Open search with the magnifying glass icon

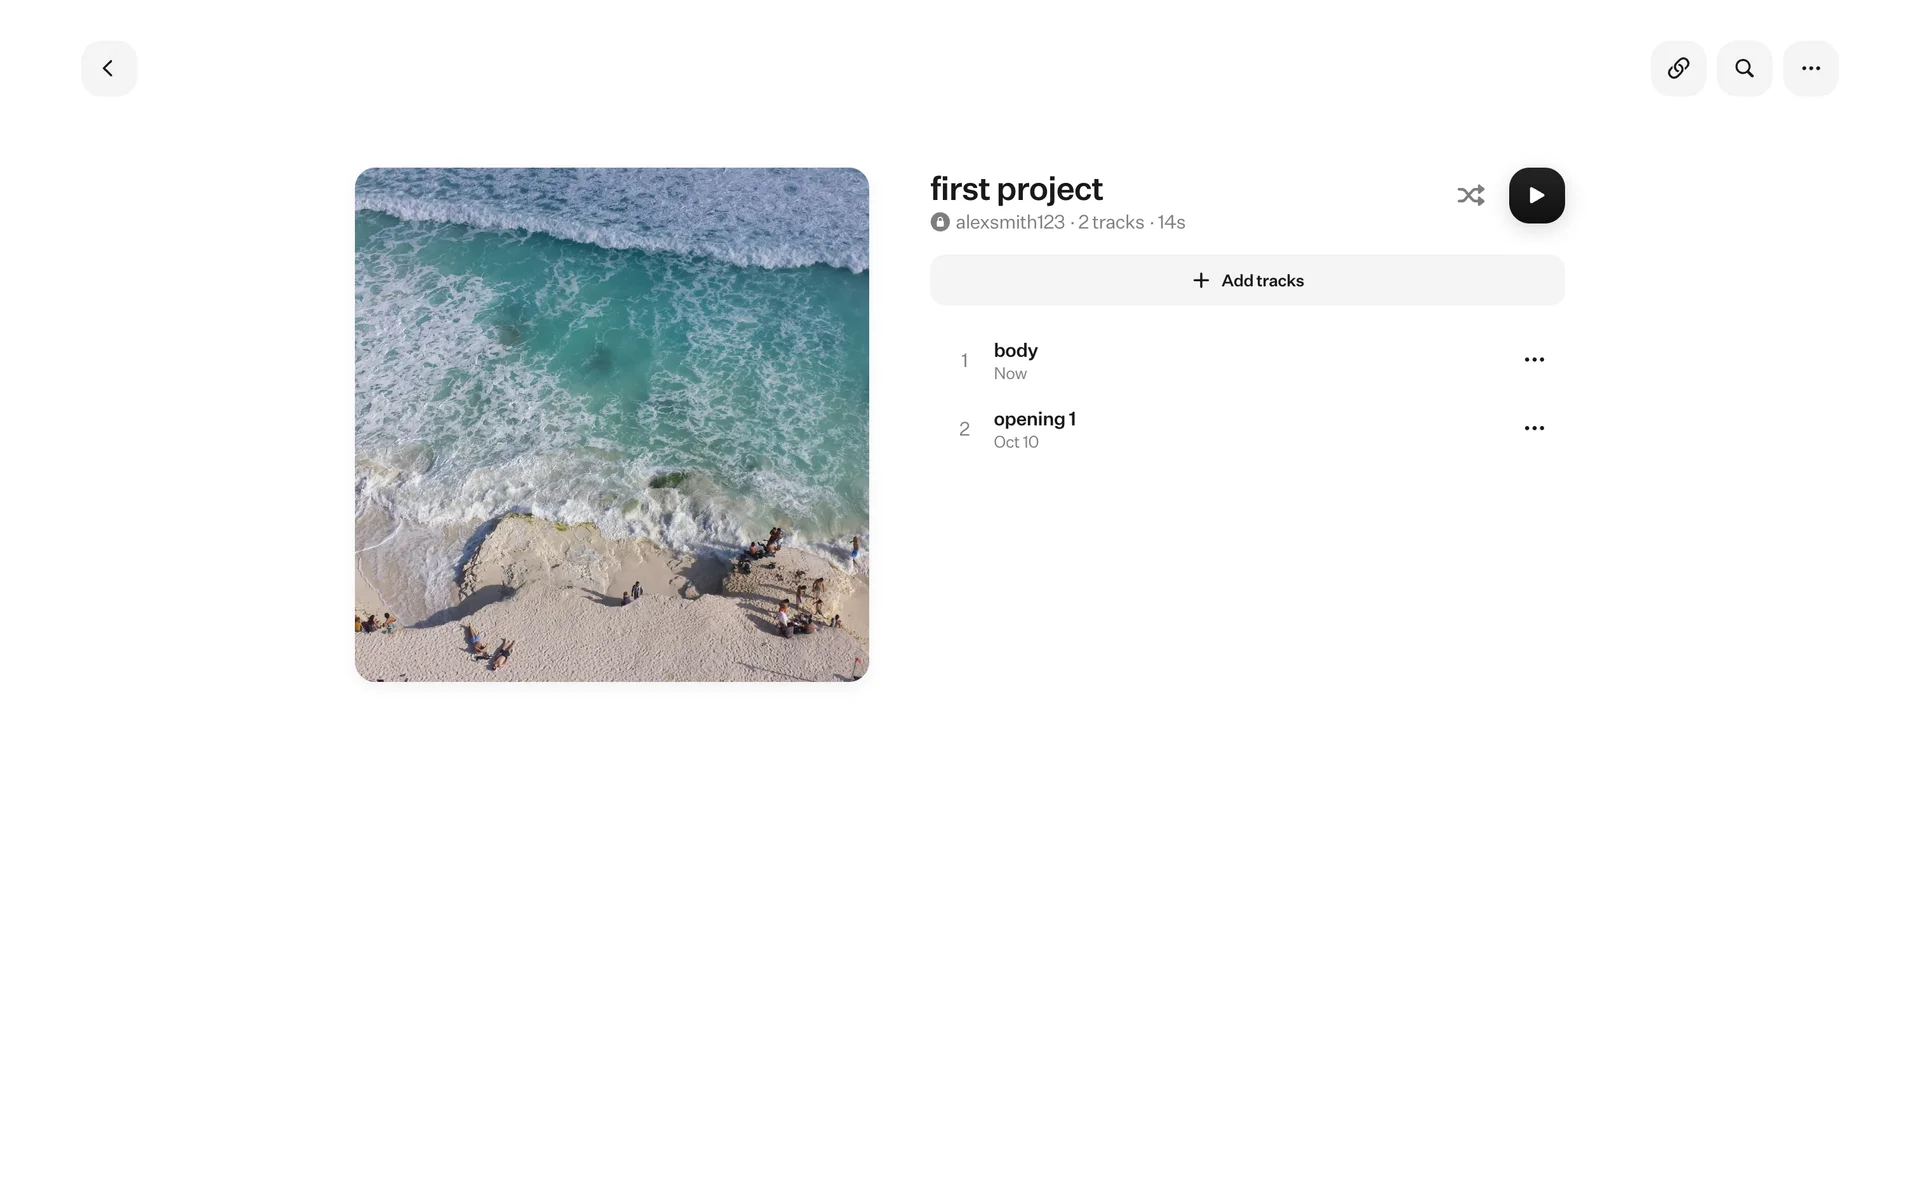coord(1744,68)
